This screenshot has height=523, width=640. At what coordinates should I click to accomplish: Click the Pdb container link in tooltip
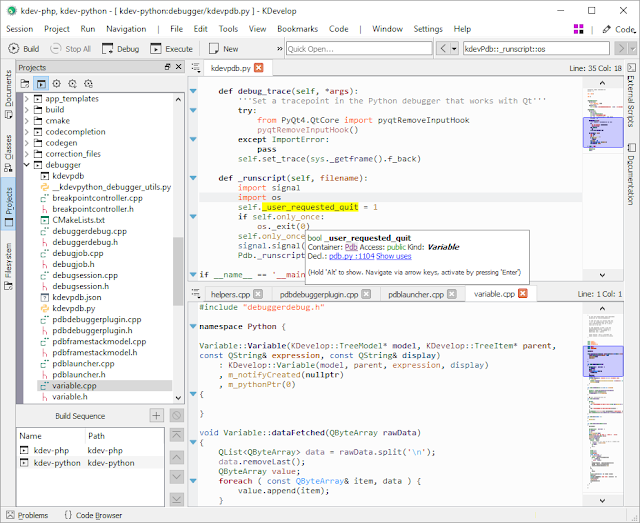(351, 247)
